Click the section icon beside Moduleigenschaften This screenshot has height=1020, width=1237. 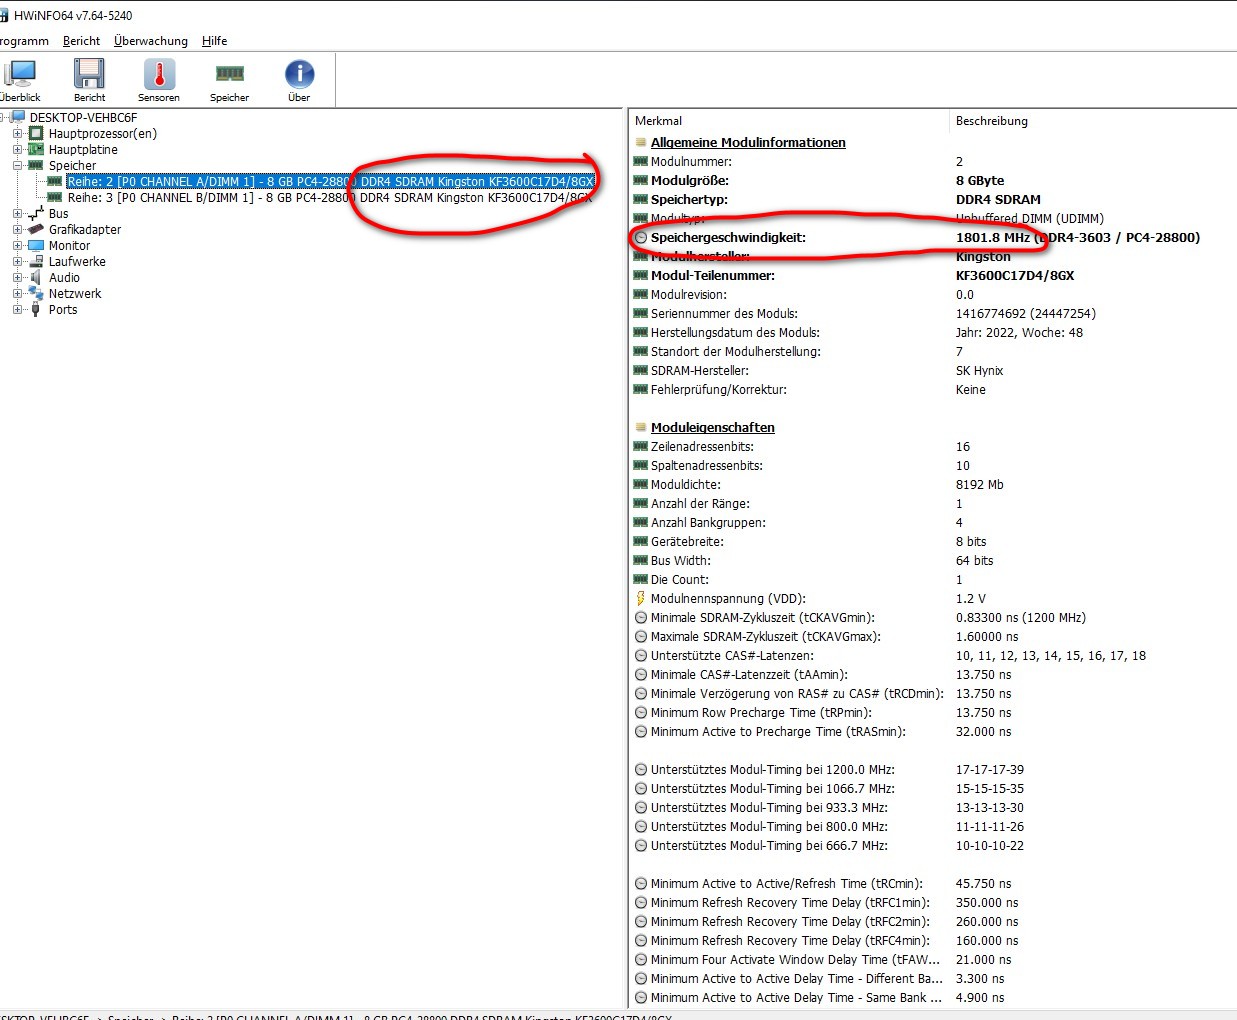pos(641,427)
